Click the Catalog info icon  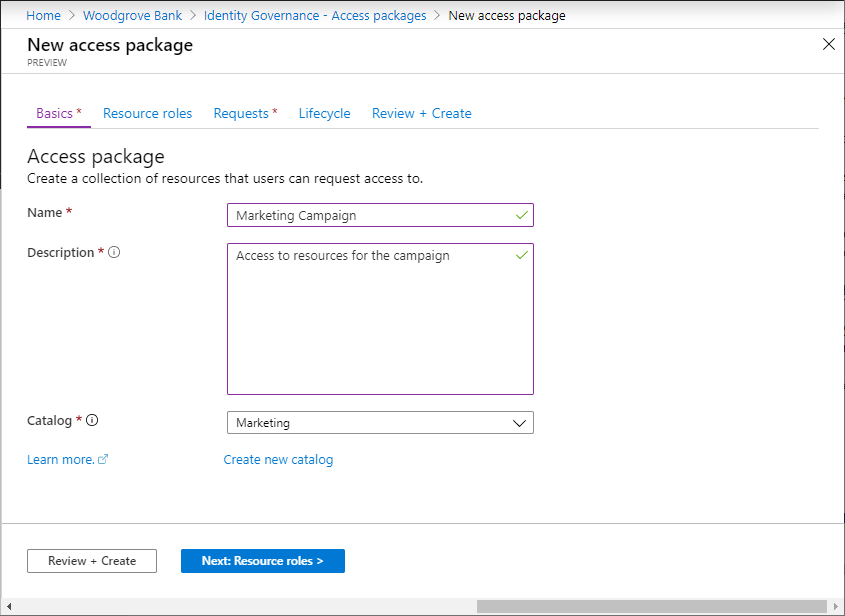coord(92,421)
